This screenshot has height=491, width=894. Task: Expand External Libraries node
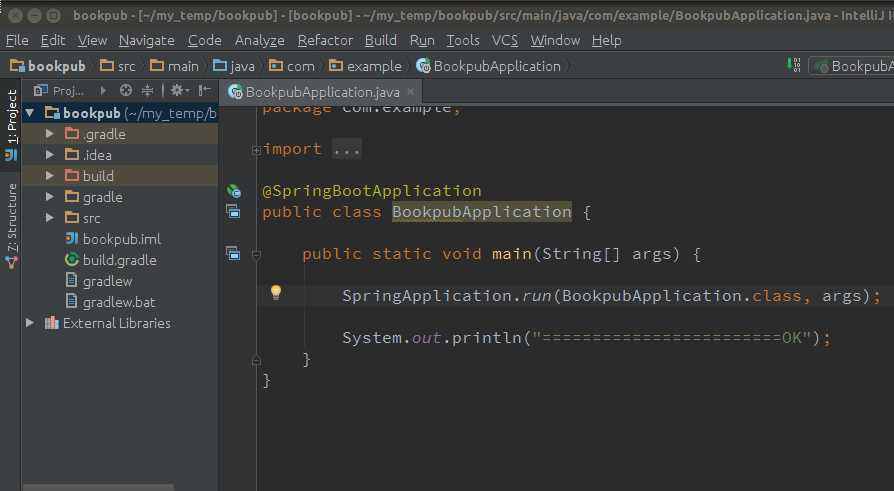pos(30,323)
